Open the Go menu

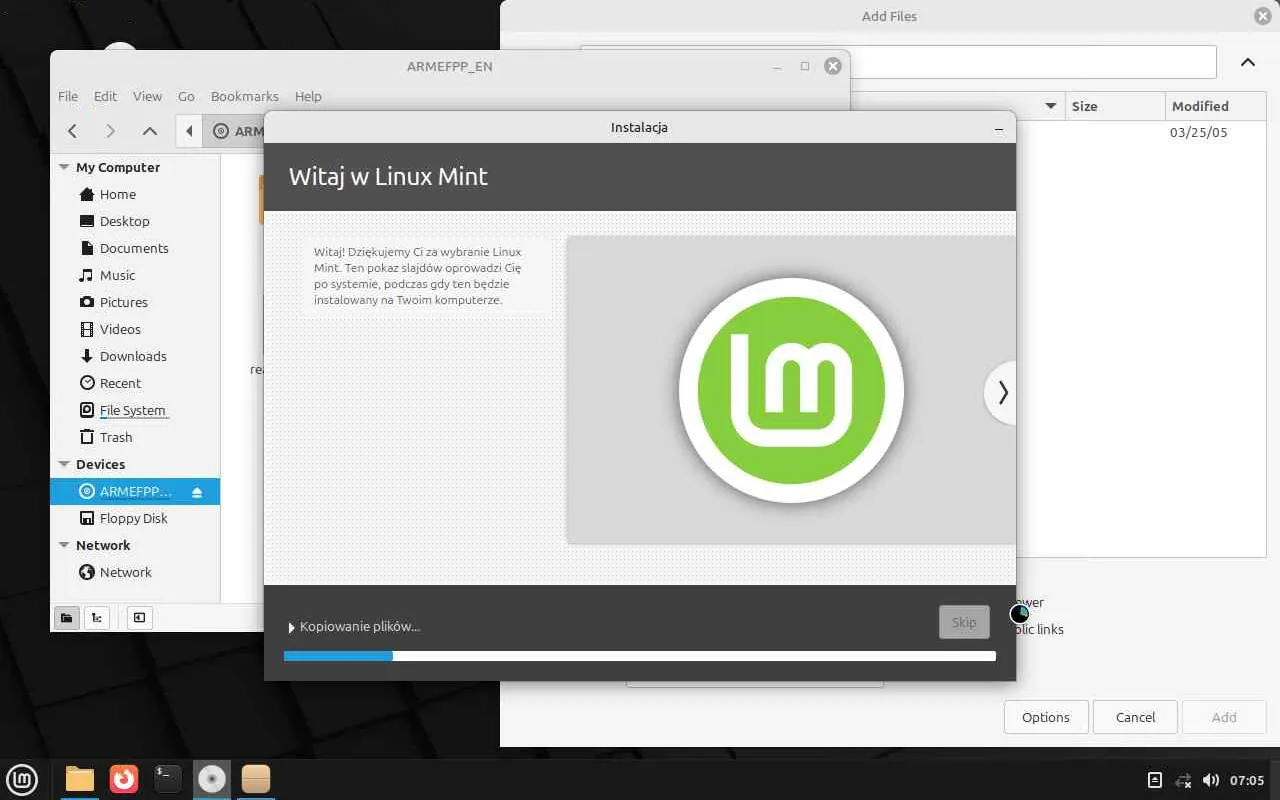(x=186, y=96)
